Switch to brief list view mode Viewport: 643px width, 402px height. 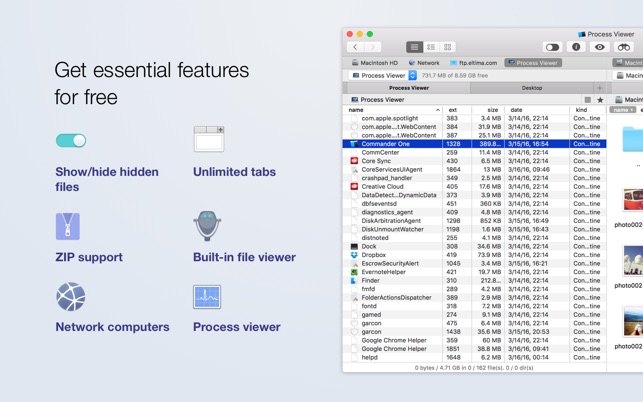click(x=431, y=47)
